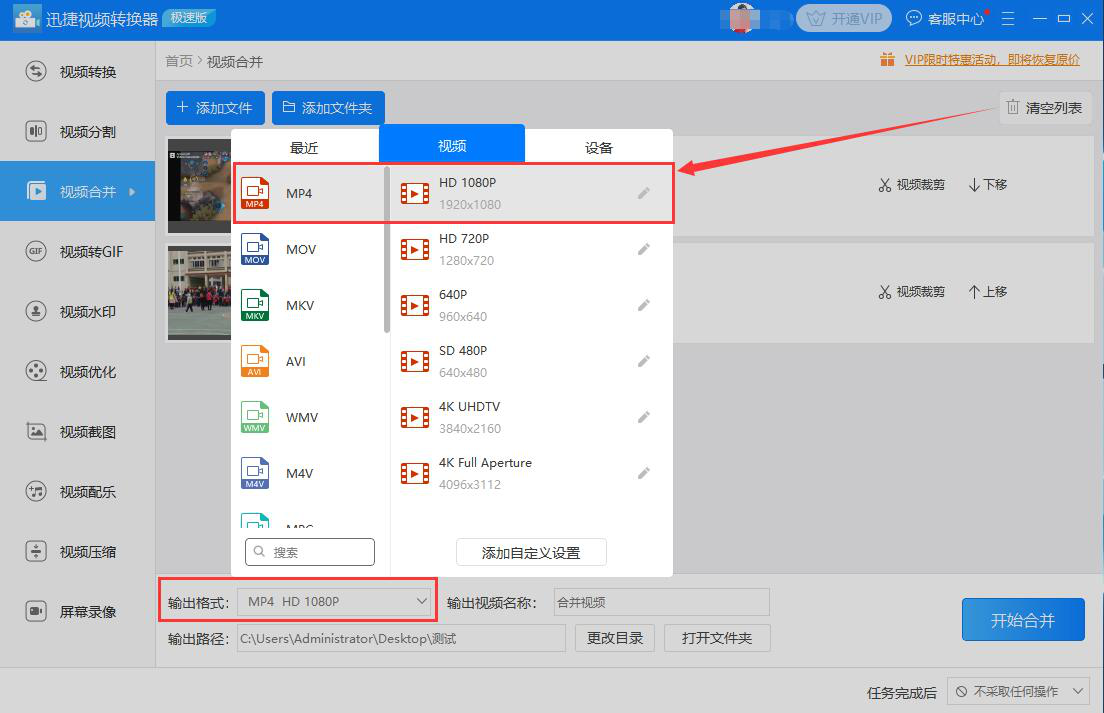Screen dimensions: 1104x713
Task: Start merging with 开始合并 button
Action: 1023,619
